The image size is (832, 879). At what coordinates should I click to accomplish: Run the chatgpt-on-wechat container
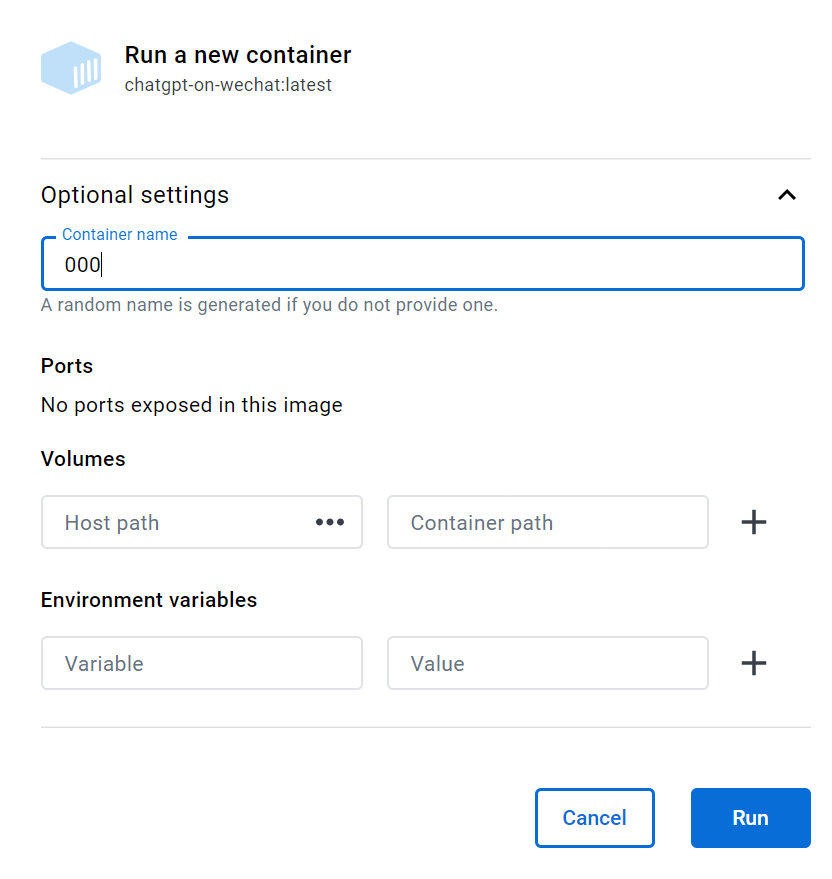click(x=750, y=818)
